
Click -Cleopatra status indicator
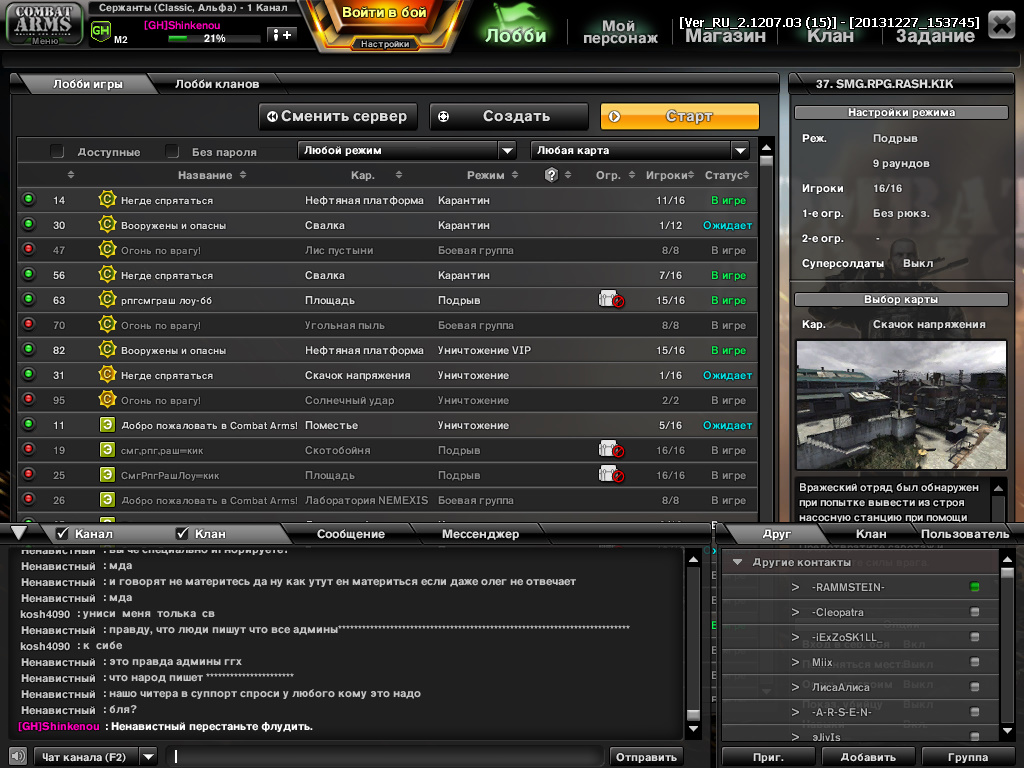(974, 612)
